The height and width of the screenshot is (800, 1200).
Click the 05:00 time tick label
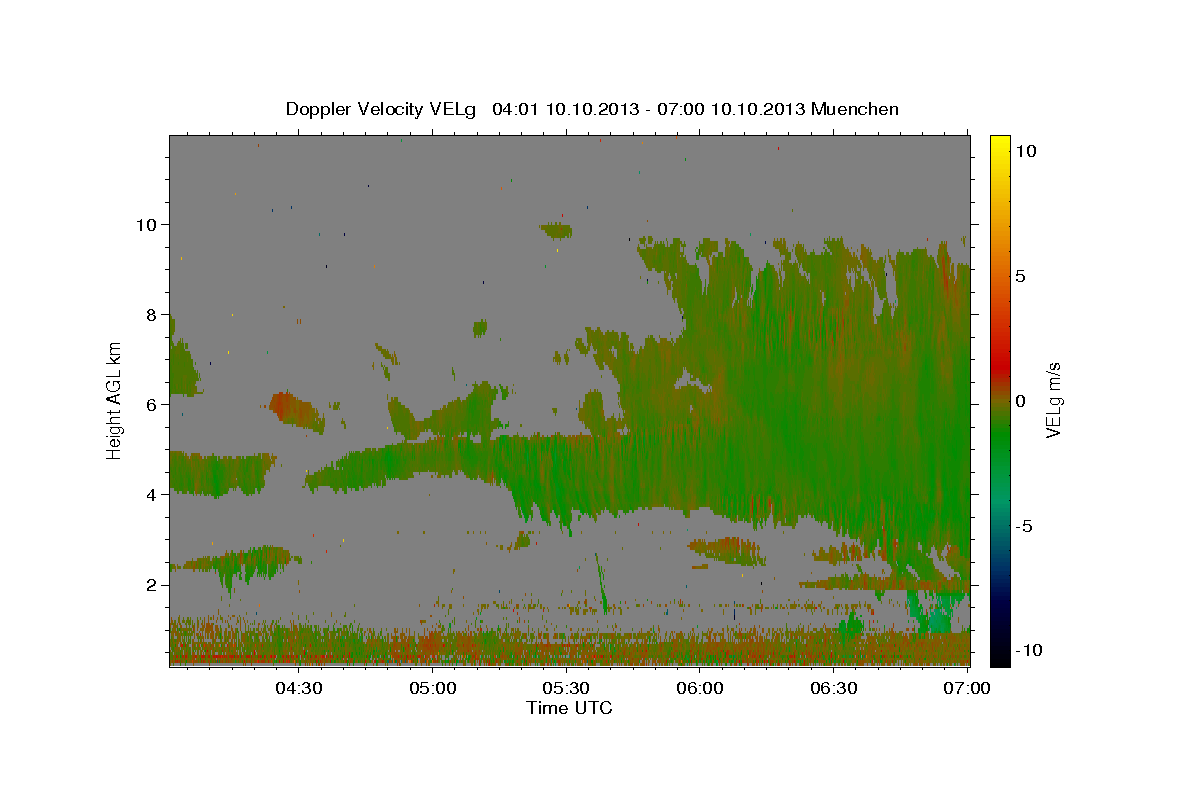(432, 689)
